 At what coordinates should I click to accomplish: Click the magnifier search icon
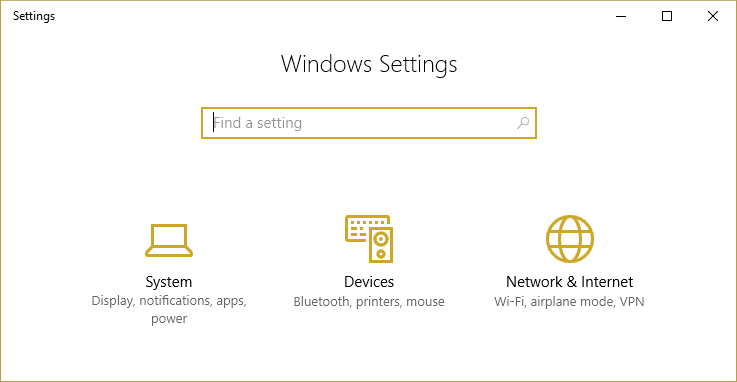pyautogui.click(x=523, y=123)
